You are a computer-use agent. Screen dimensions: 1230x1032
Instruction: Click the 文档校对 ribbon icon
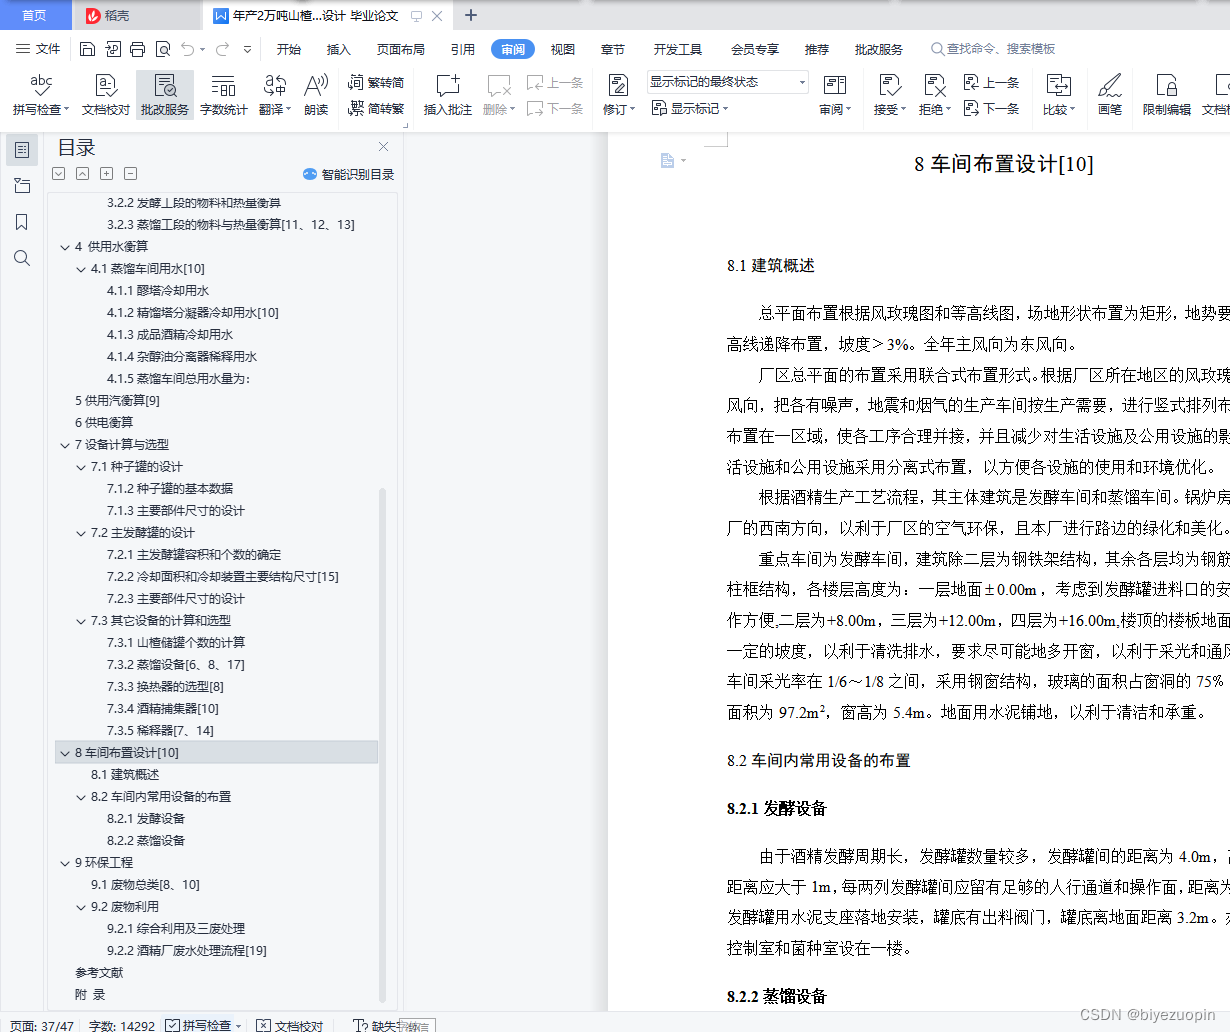coord(106,95)
